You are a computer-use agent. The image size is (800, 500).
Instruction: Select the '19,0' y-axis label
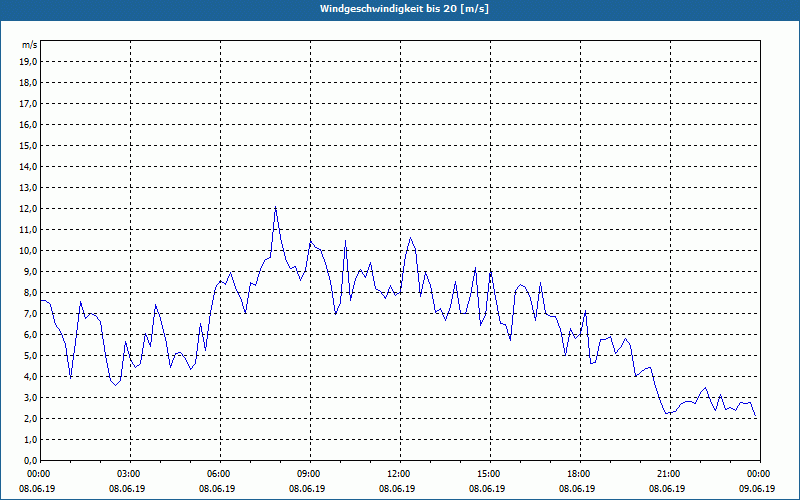(29, 62)
